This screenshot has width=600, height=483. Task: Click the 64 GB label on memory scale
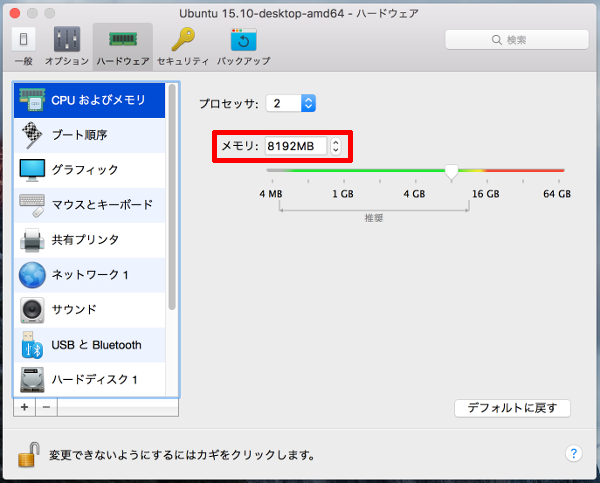[557, 194]
